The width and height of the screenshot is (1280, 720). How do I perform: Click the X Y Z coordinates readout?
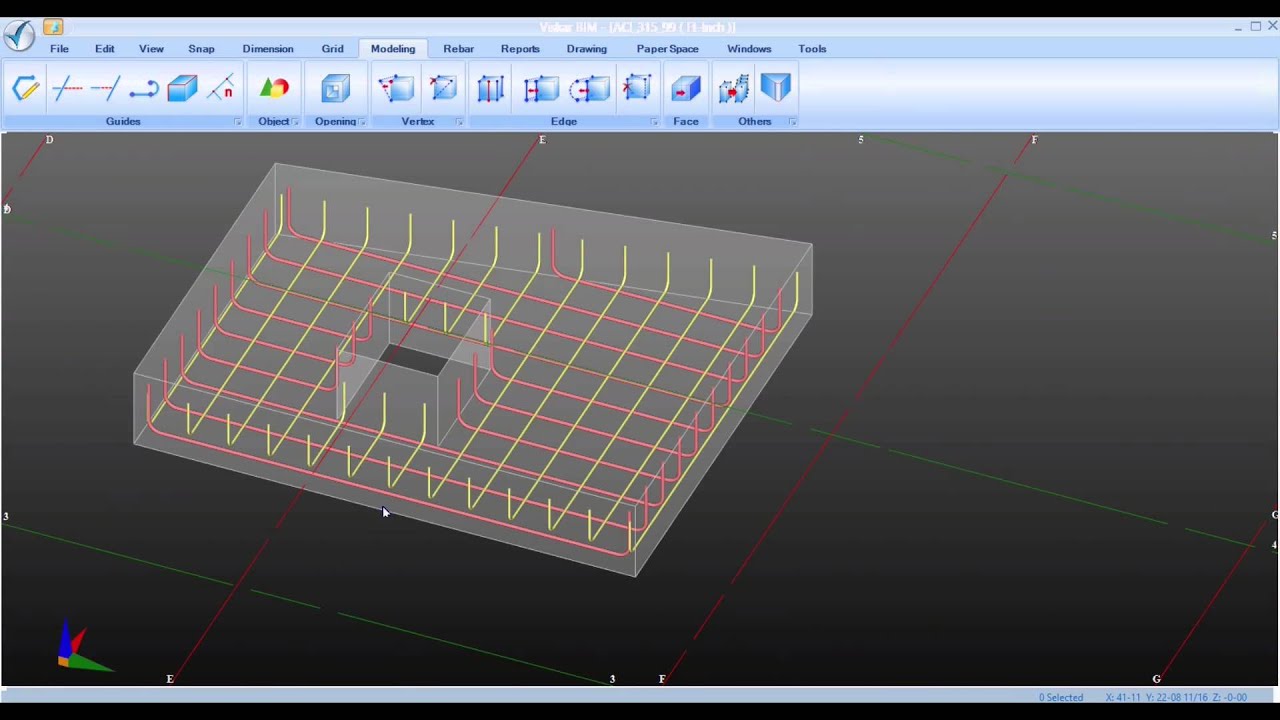pos(1176,697)
